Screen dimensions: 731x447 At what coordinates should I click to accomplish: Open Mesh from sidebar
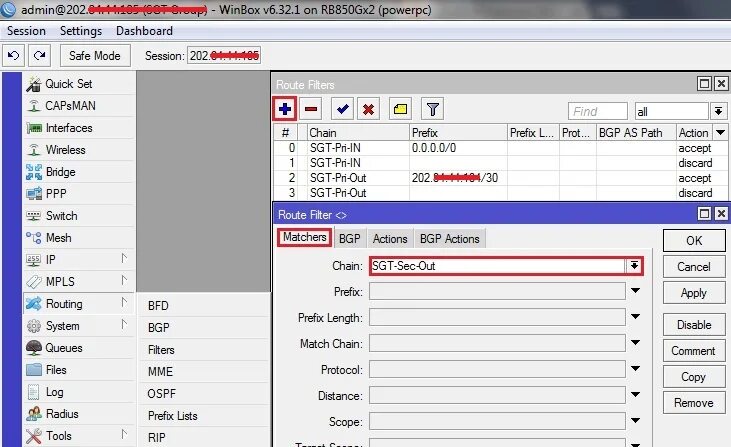coord(79,238)
